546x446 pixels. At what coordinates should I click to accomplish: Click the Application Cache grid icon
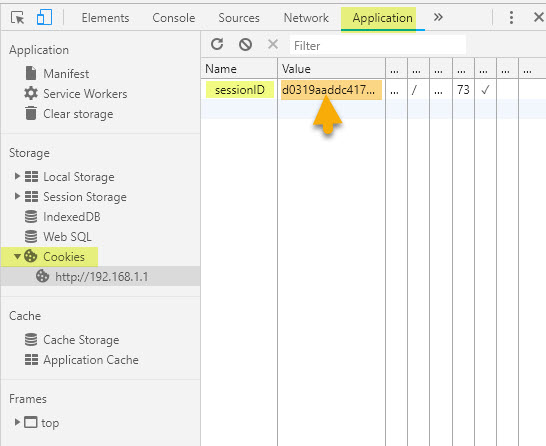pos(31,359)
